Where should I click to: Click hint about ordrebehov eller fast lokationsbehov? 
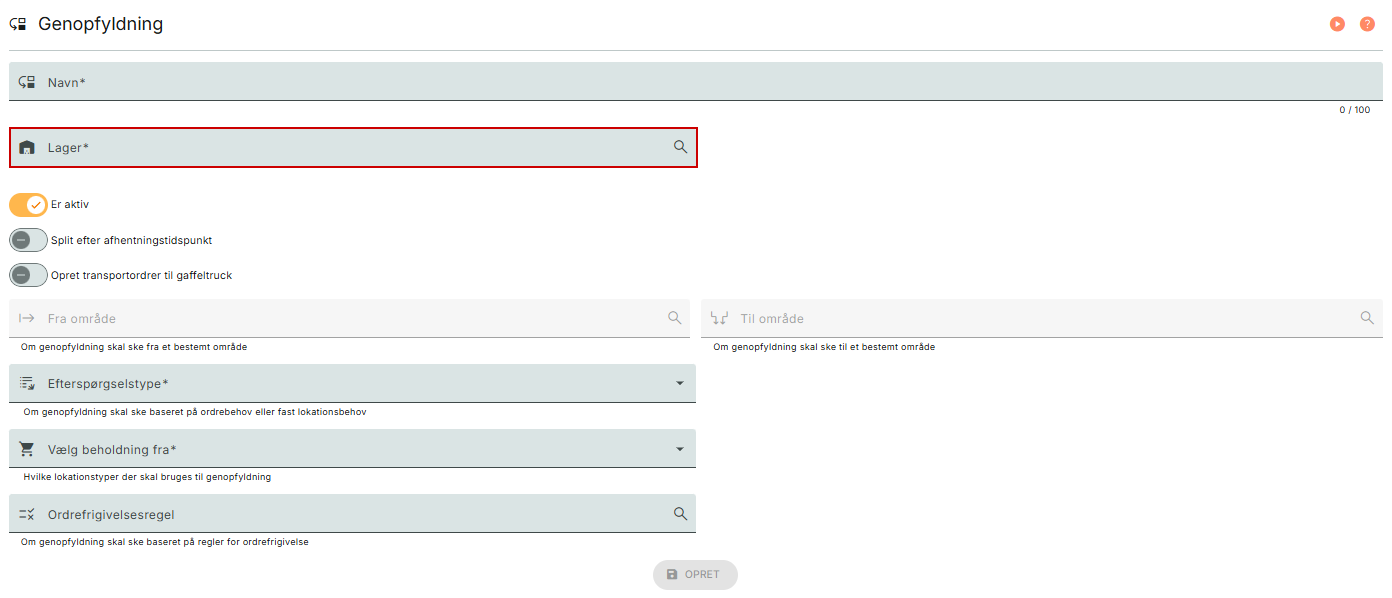(195, 412)
